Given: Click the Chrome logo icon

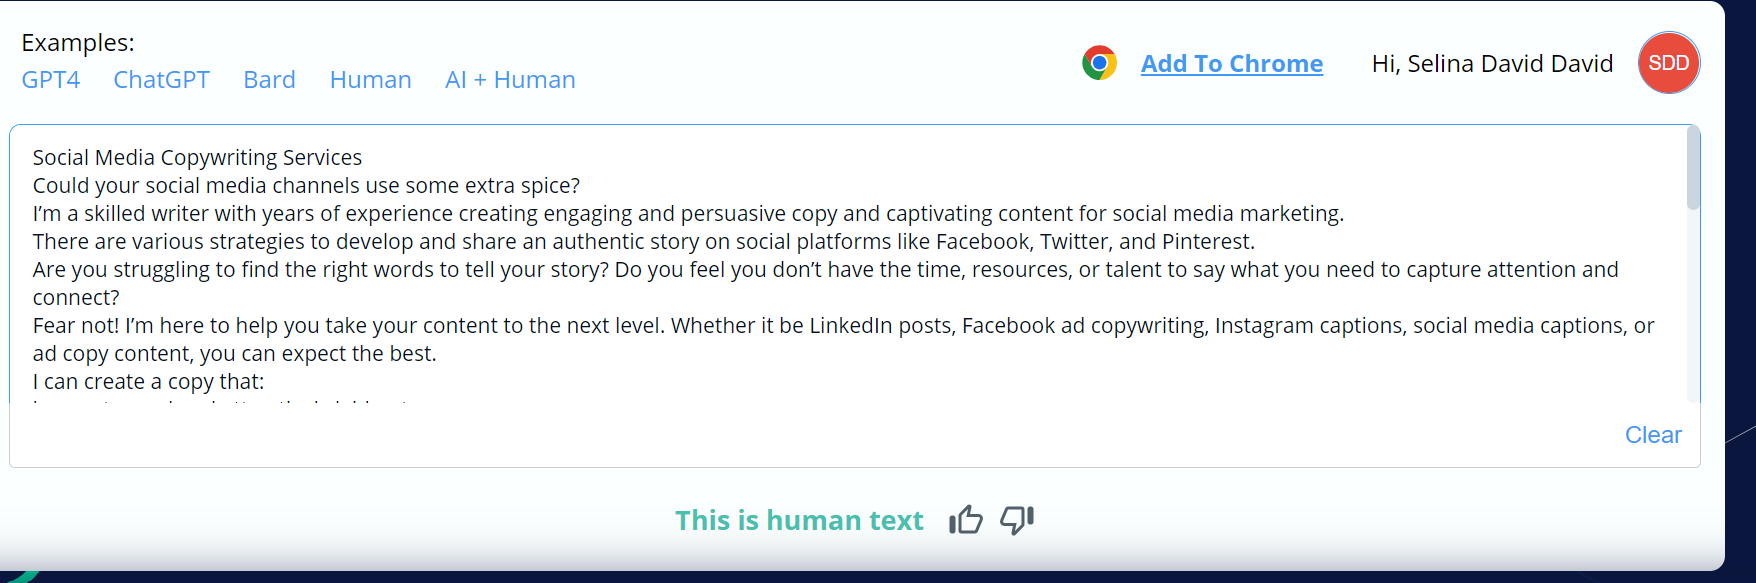Looking at the screenshot, I should (1099, 63).
